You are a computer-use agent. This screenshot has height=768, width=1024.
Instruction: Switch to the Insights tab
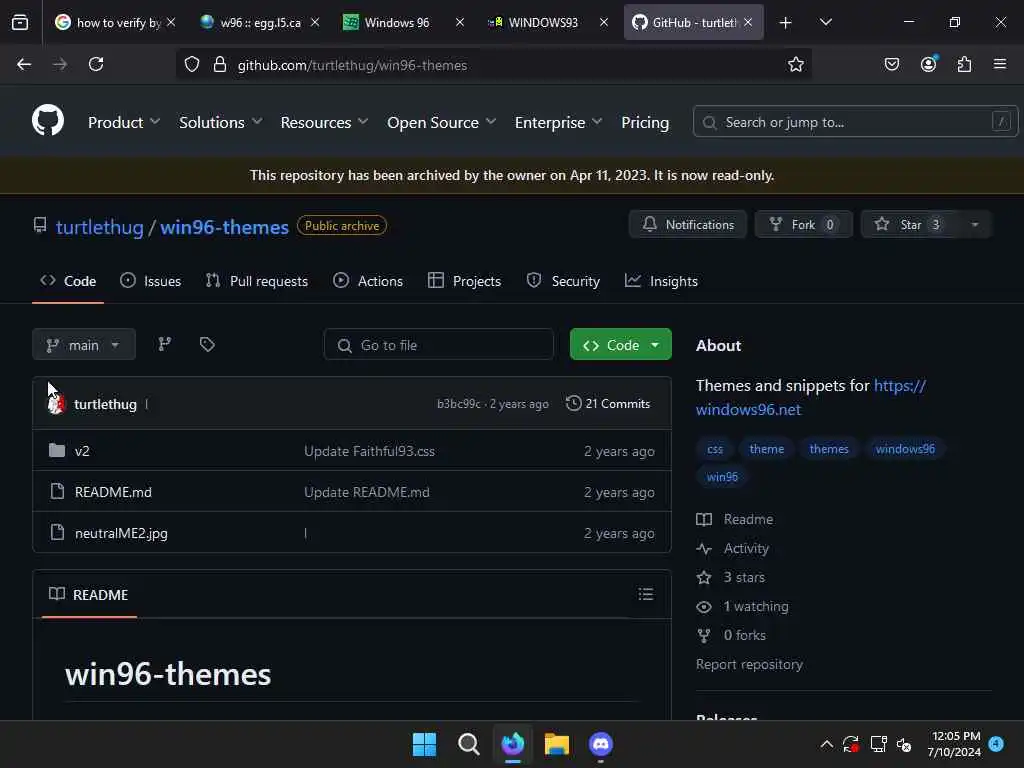(662, 281)
